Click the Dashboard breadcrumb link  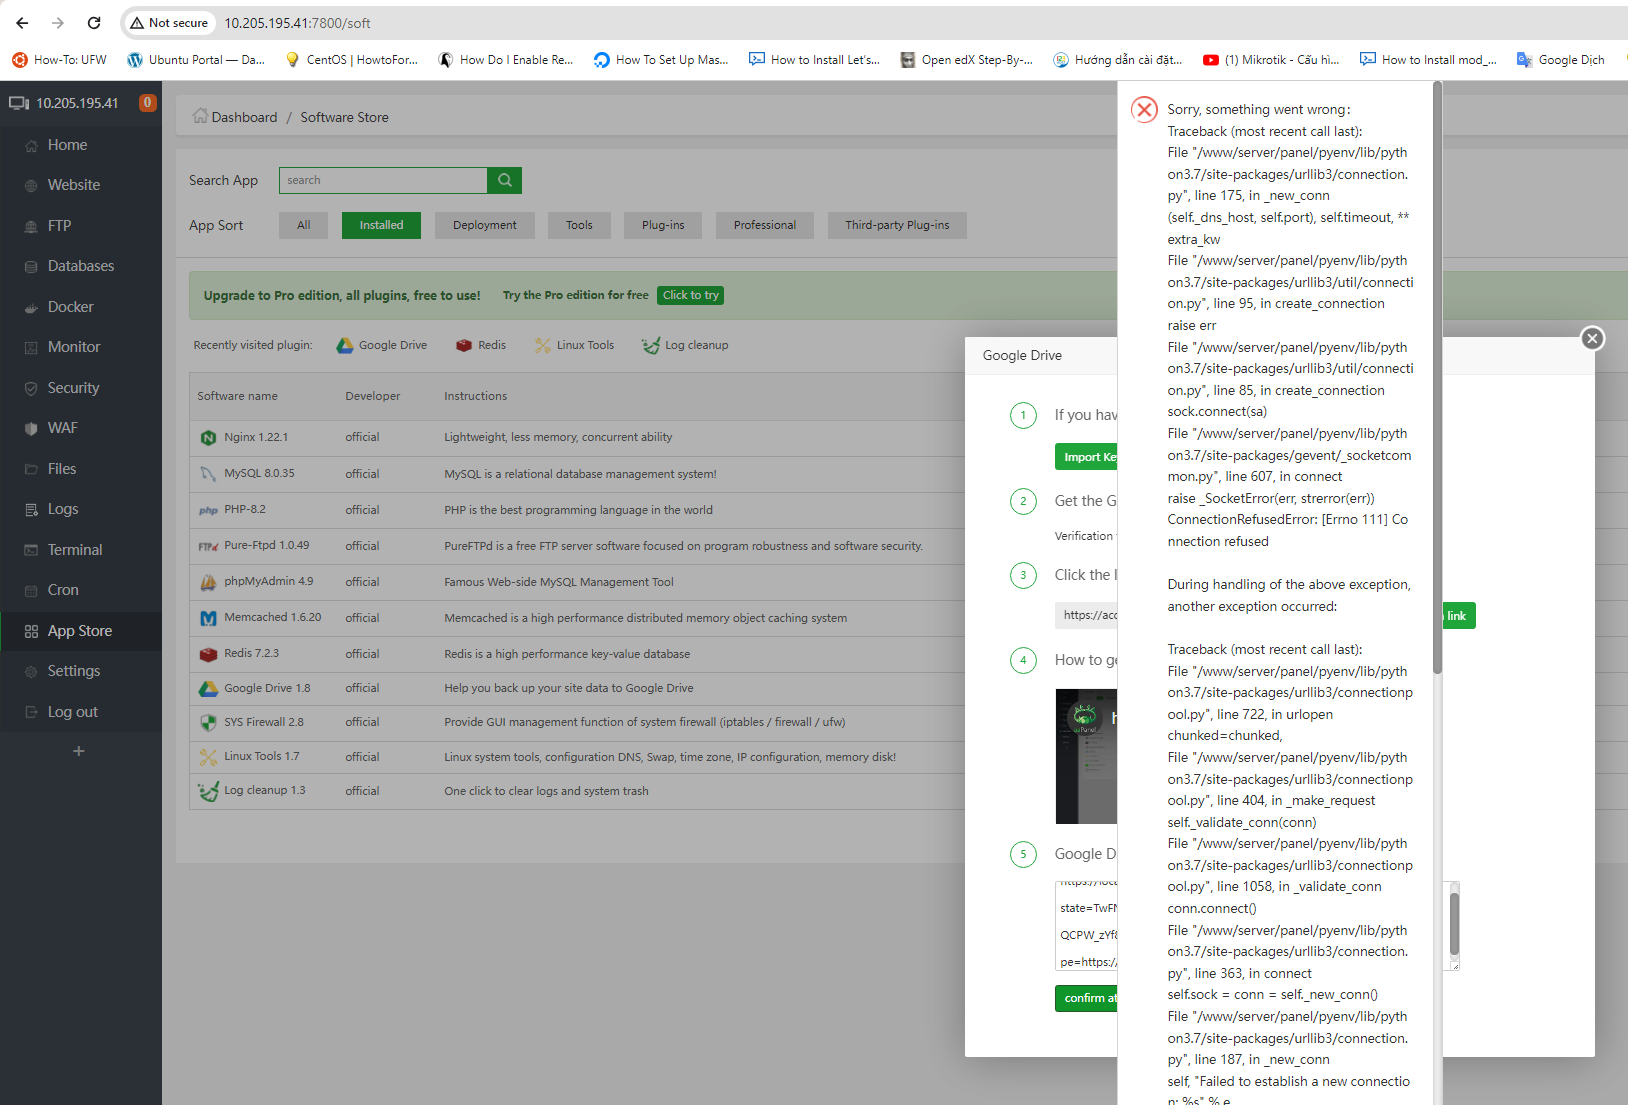coord(244,117)
